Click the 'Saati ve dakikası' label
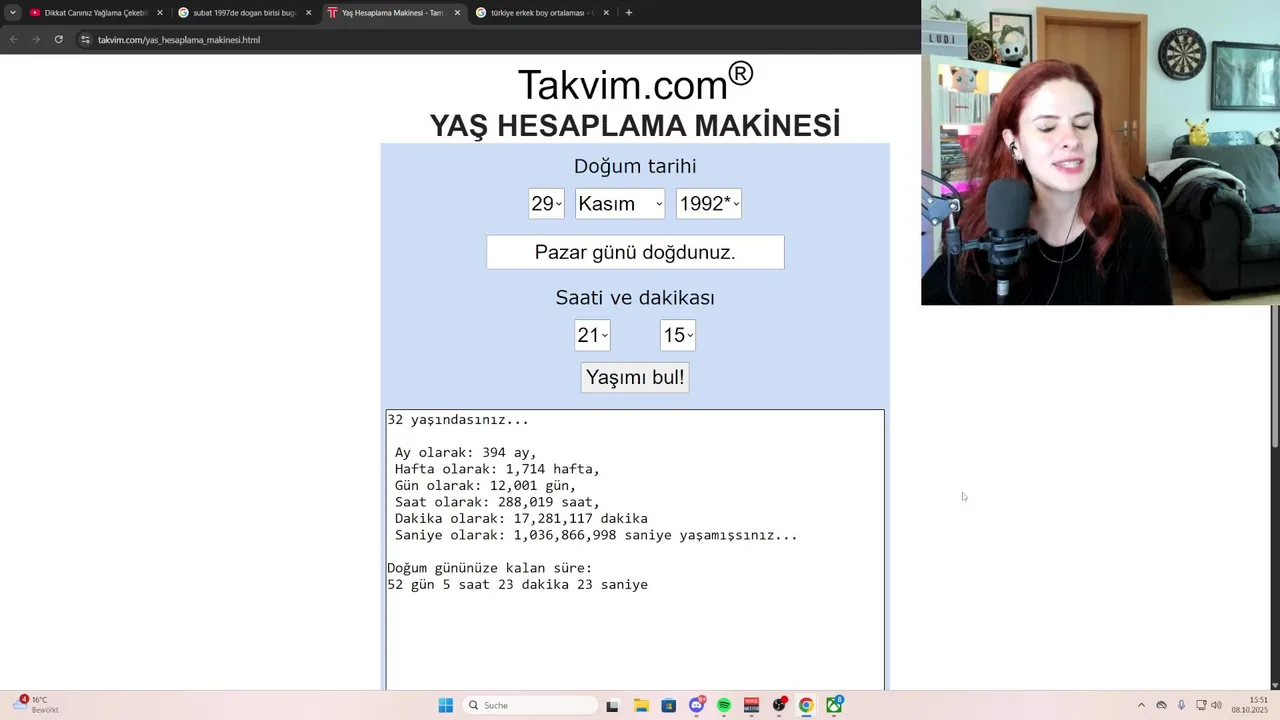The width and height of the screenshot is (1280, 720). pos(635,297)
